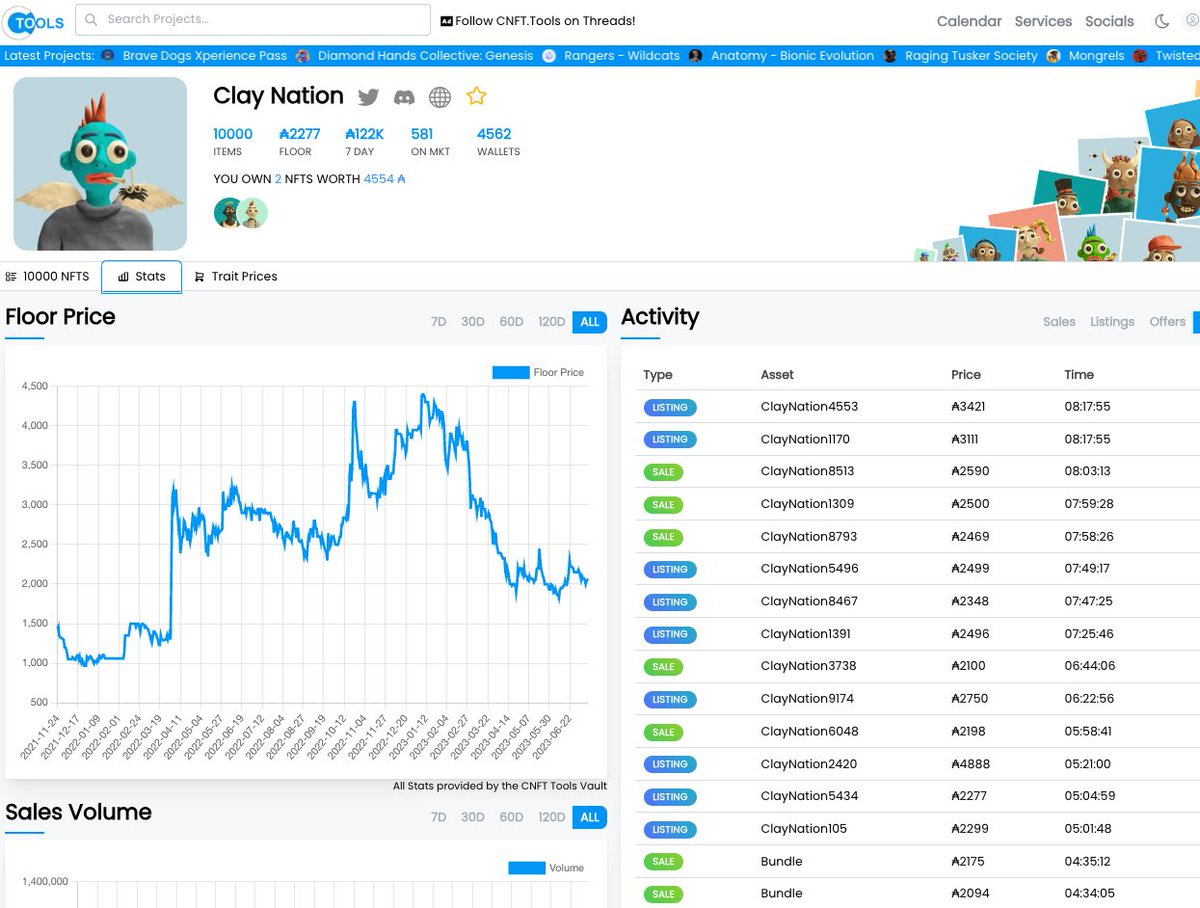Screen dimensions: 1200x908
Task: Open the Follow CNFT.Tools on Threads link
Action: point(538,20)
